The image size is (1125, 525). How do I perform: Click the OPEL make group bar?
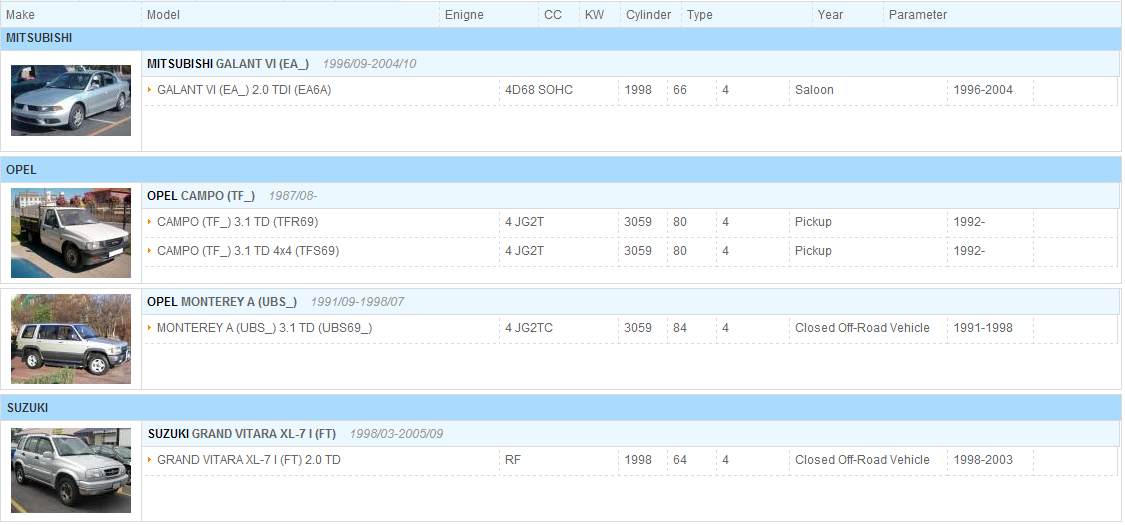tap(560, 170)
